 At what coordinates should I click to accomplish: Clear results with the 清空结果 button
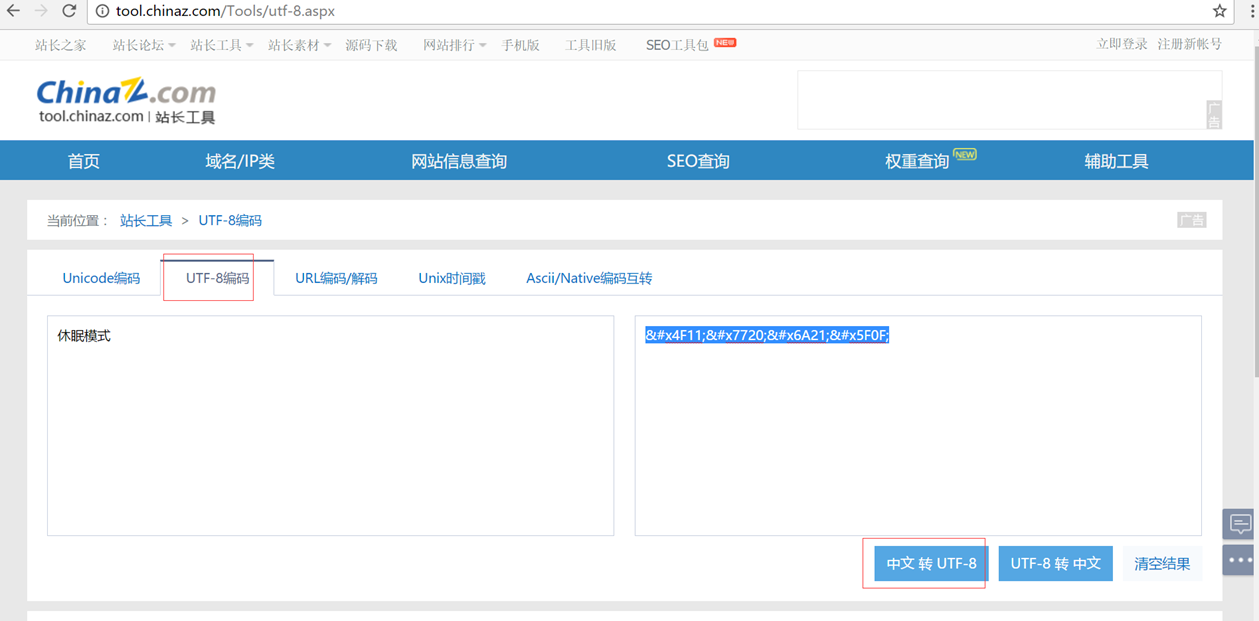pos(1162,563)
